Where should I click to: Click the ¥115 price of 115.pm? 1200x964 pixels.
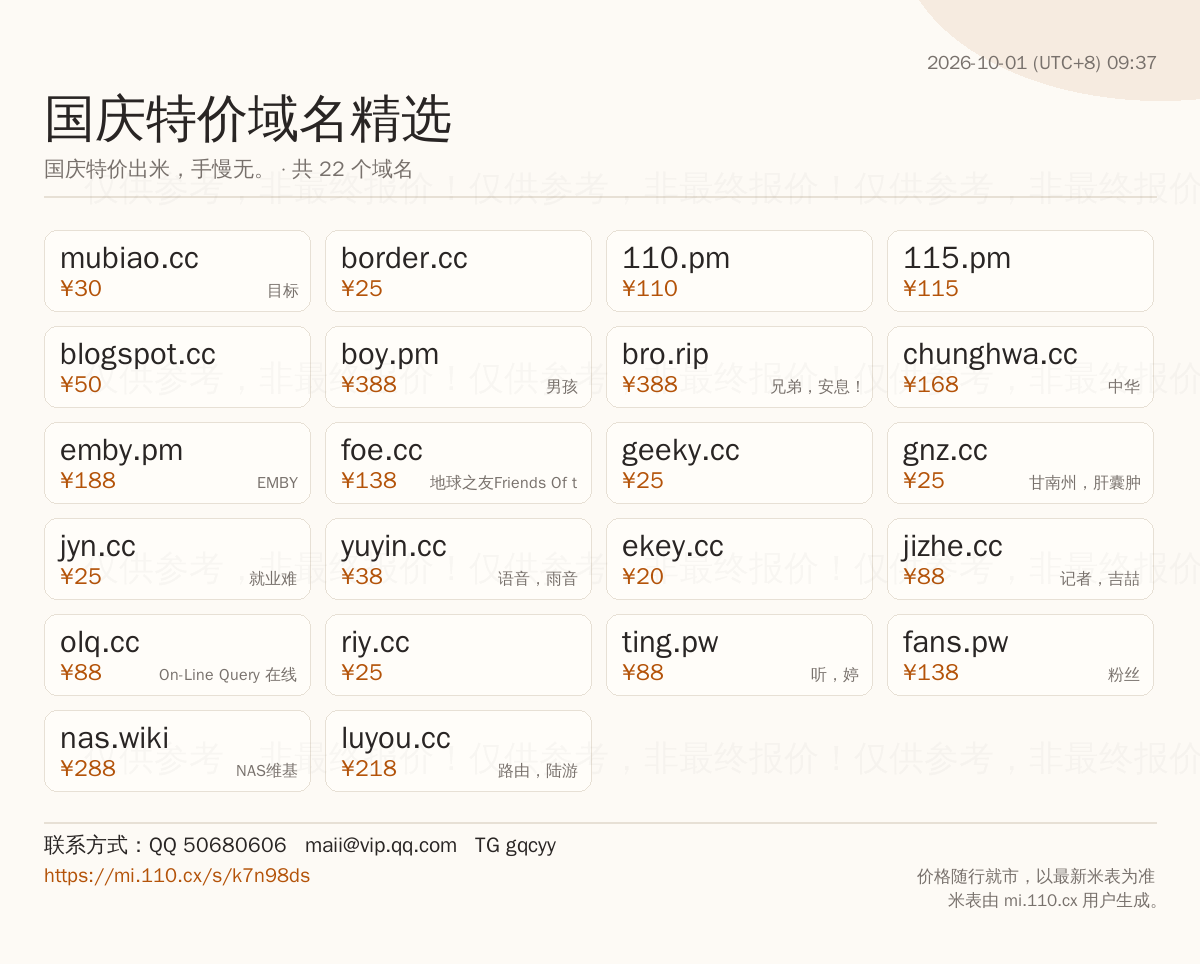[x=931, y=288]
